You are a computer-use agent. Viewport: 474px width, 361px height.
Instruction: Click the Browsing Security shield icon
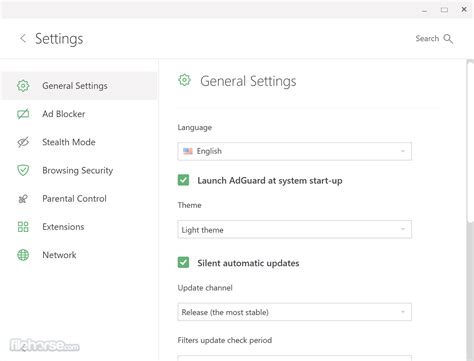click(23, 170)
